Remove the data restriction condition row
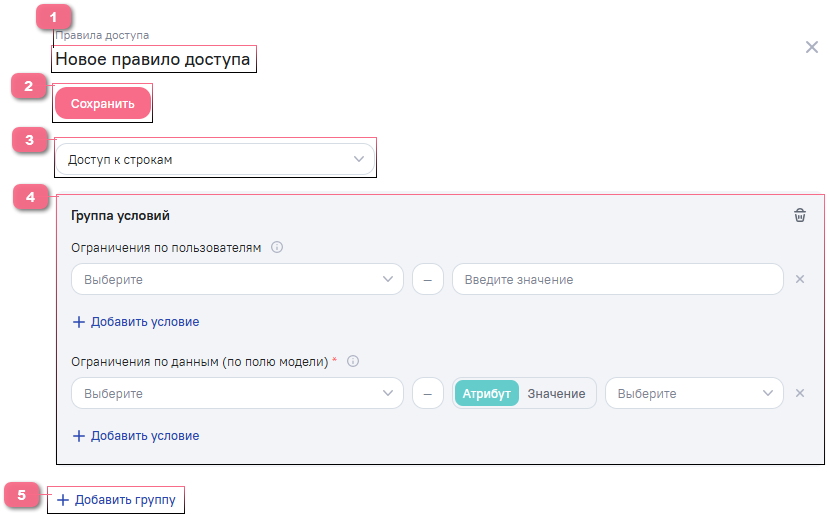The image size is (830, 519). [x=799, y=393]
